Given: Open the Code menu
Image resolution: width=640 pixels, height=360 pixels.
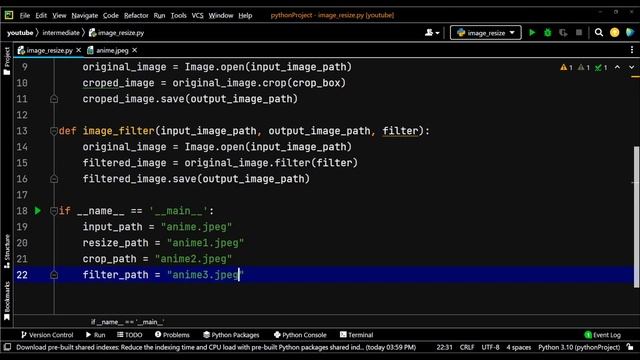Looking at the screenshot, I should (x=111, y=16).
